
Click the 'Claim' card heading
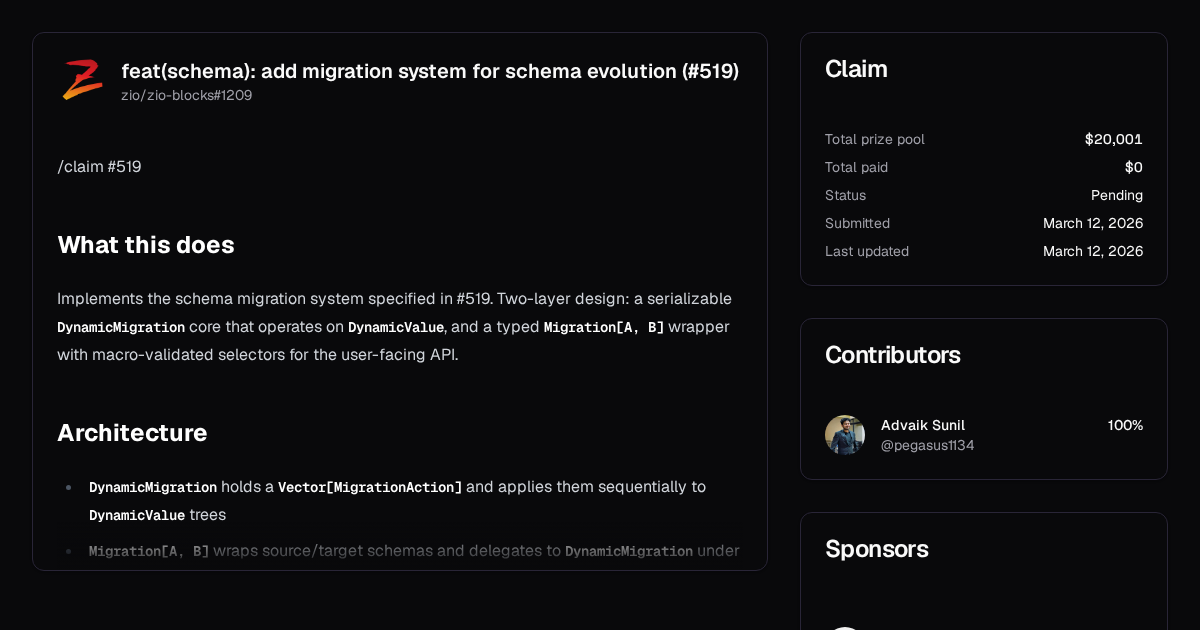[856, 69]
